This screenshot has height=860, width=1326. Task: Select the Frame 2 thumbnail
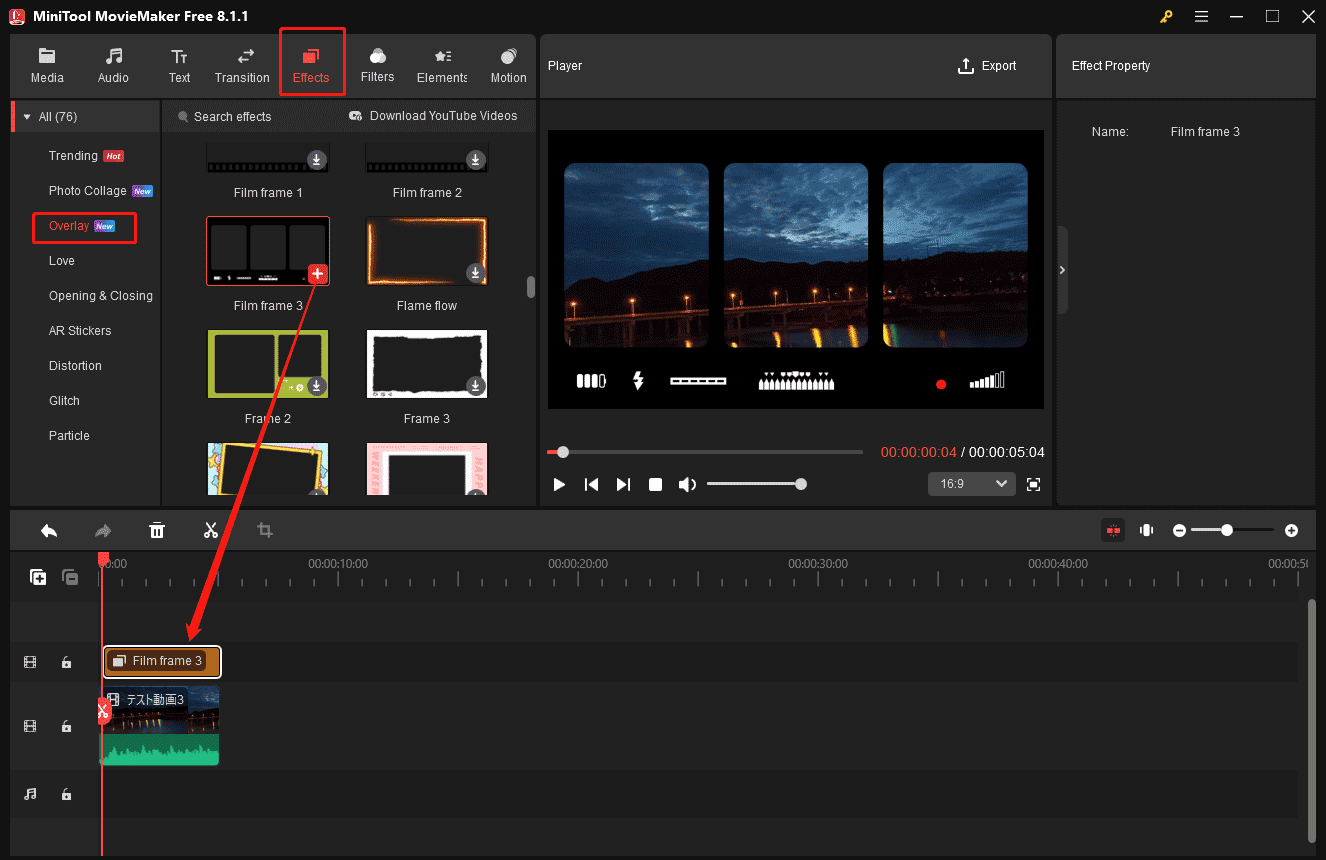[268, 364]
